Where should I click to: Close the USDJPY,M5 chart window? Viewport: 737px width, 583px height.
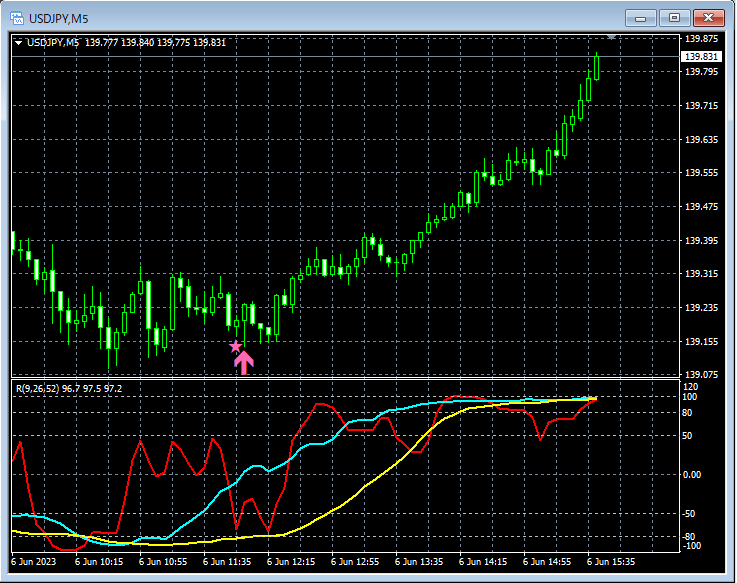[708, 18]
